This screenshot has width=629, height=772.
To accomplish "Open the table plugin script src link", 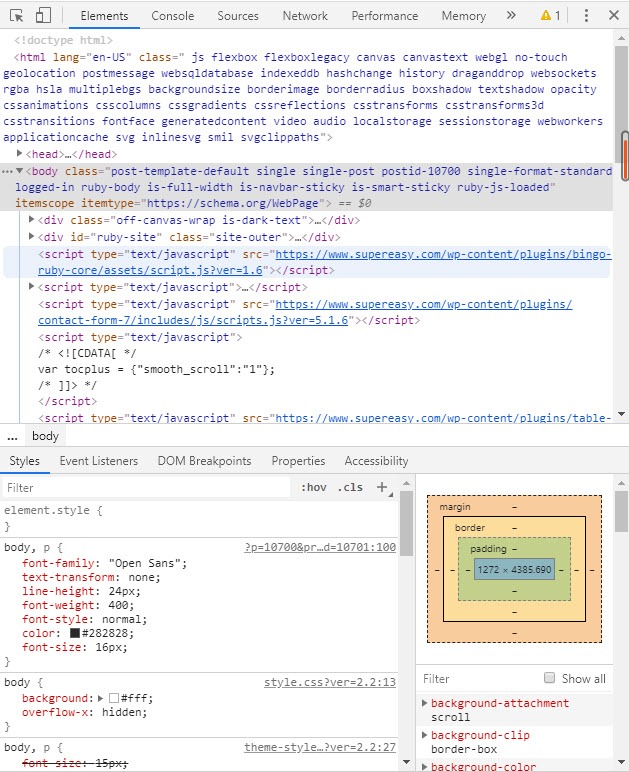I will (x=443, y=418).
